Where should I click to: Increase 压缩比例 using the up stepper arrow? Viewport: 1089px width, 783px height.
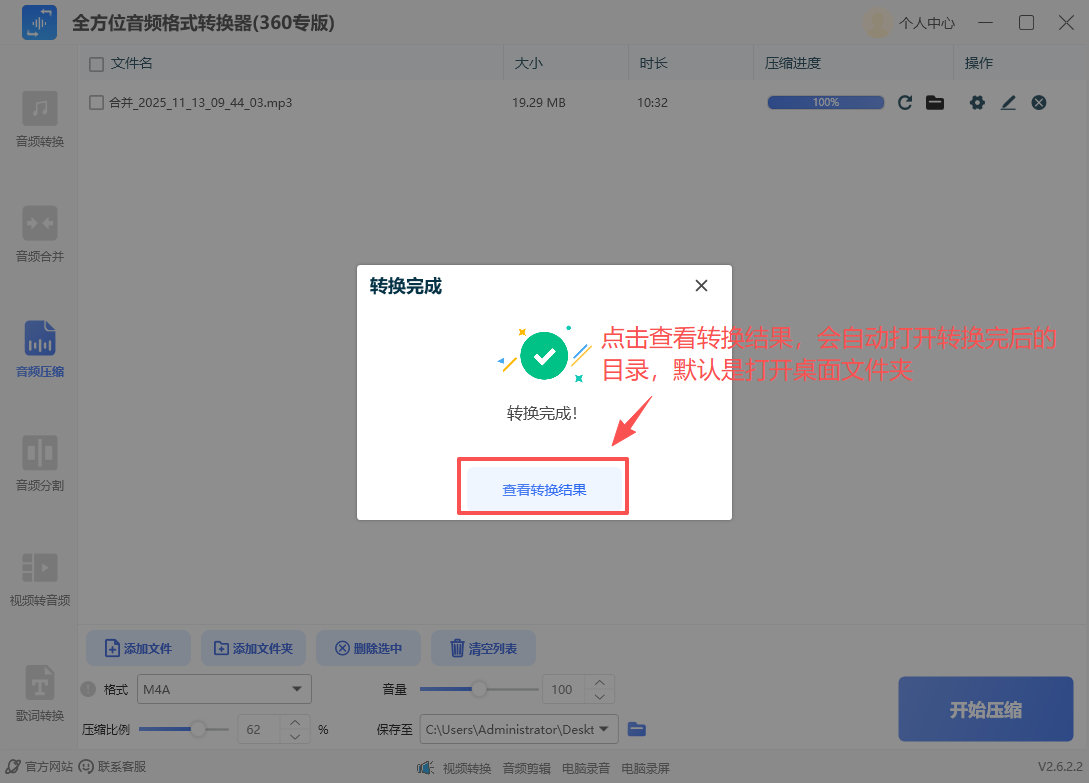[297, 723]
